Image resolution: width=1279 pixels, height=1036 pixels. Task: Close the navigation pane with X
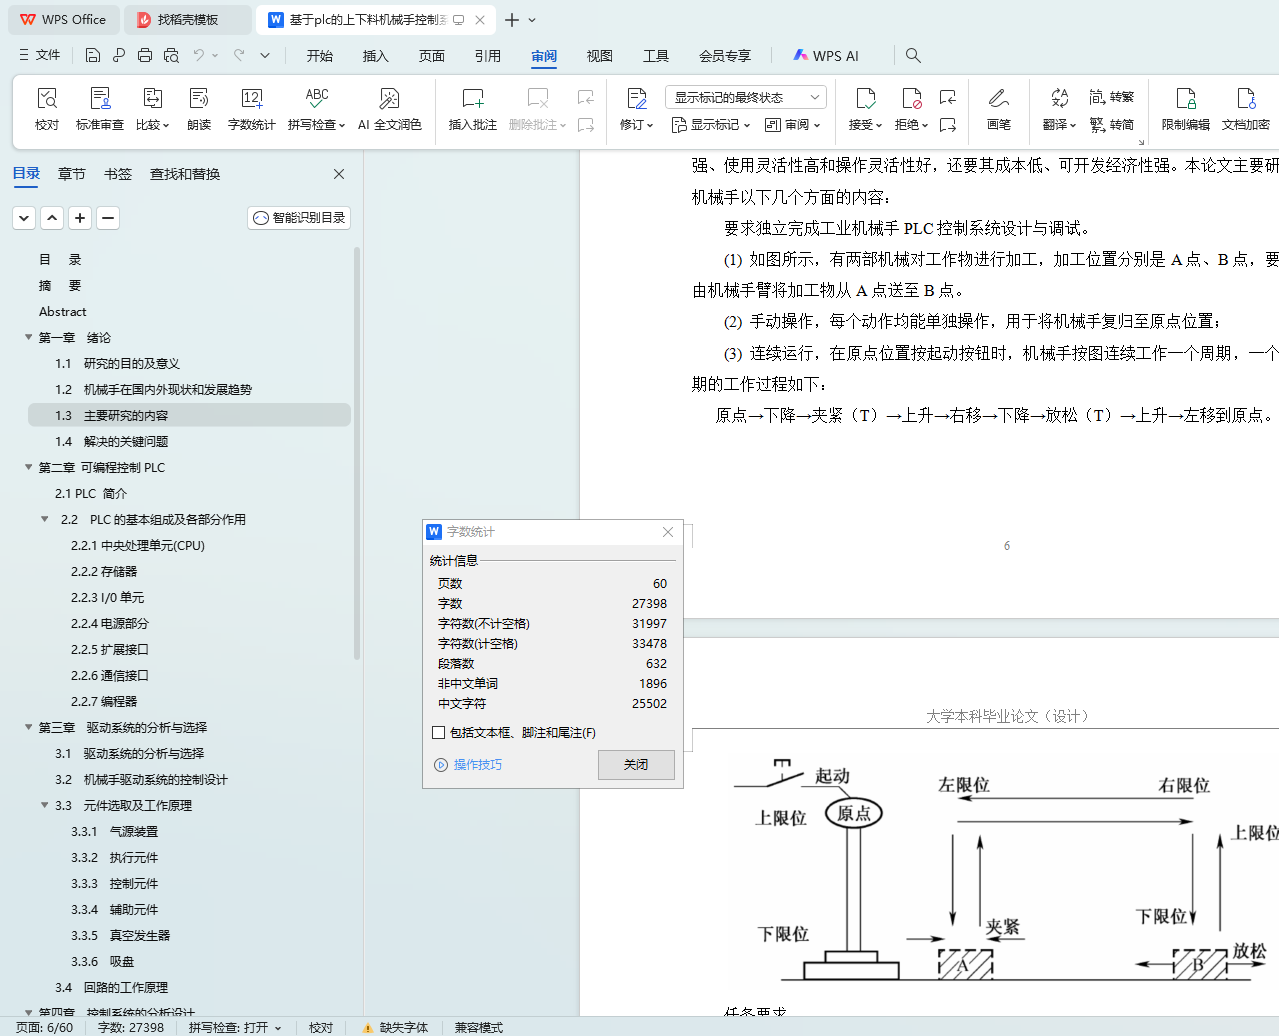pos(339,174)
